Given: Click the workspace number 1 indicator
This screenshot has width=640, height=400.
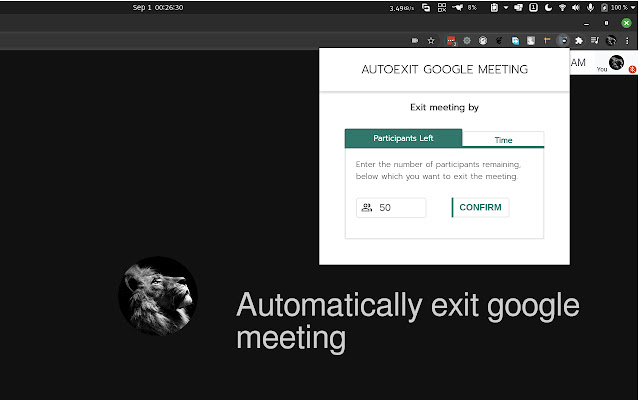Looking at the screenshot, I should tap(533, 7).
